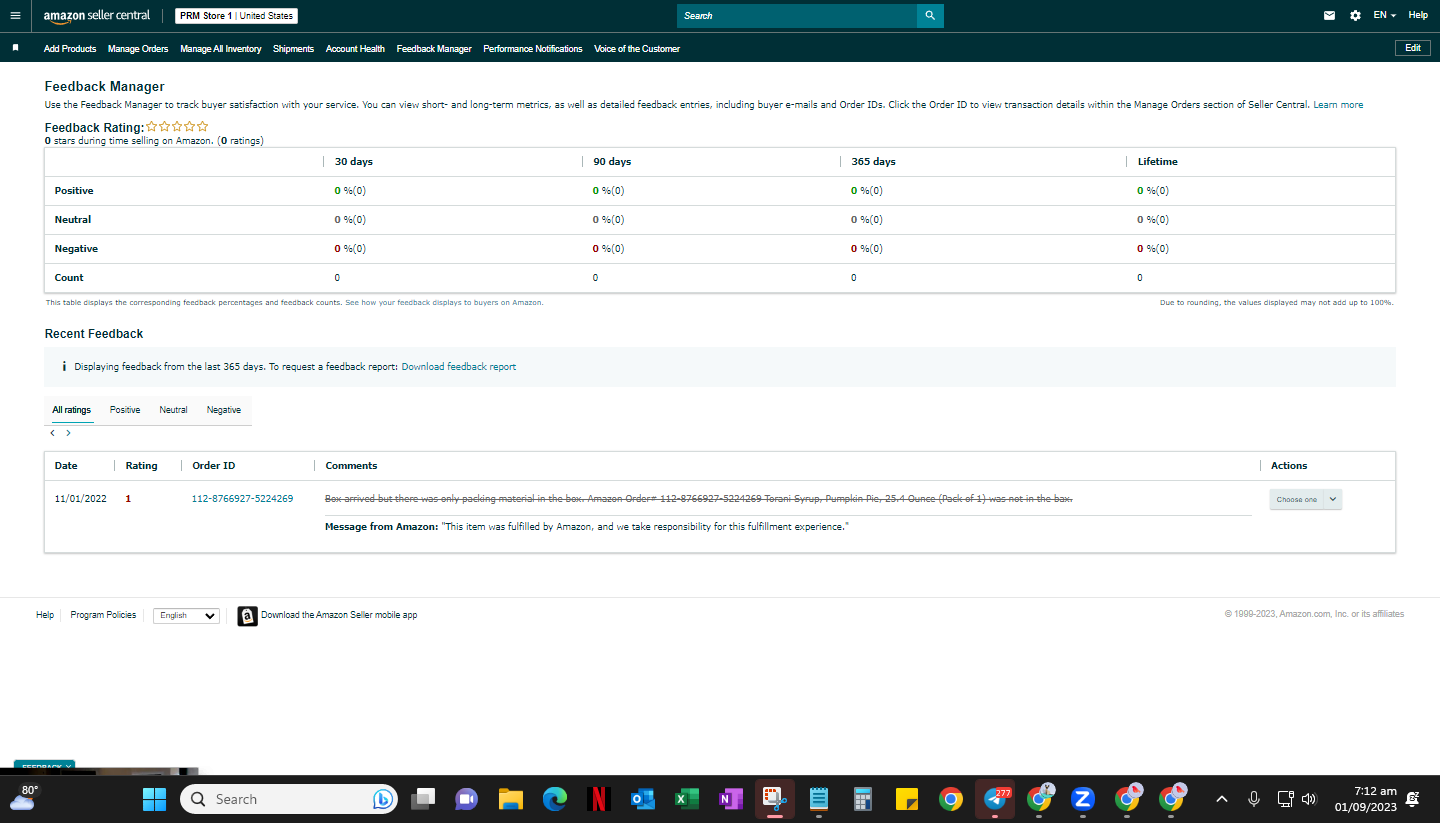Open the settings gear in the header
Image resolution: width=1440 pixels, height=823 pixels.
1355,15
